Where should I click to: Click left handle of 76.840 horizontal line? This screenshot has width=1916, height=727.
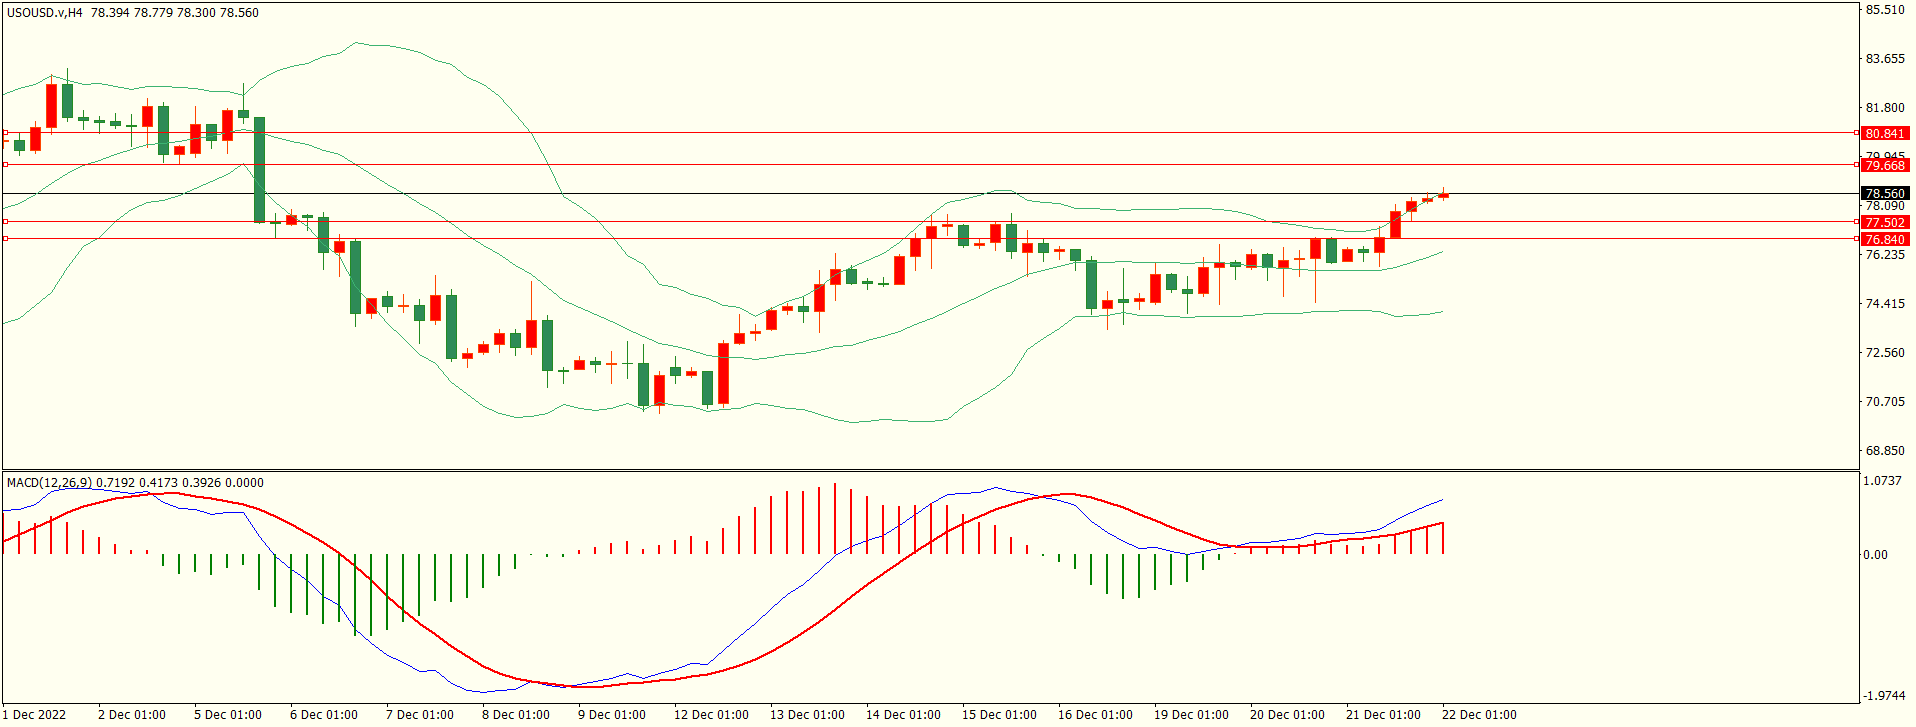[x=6, y=238]
